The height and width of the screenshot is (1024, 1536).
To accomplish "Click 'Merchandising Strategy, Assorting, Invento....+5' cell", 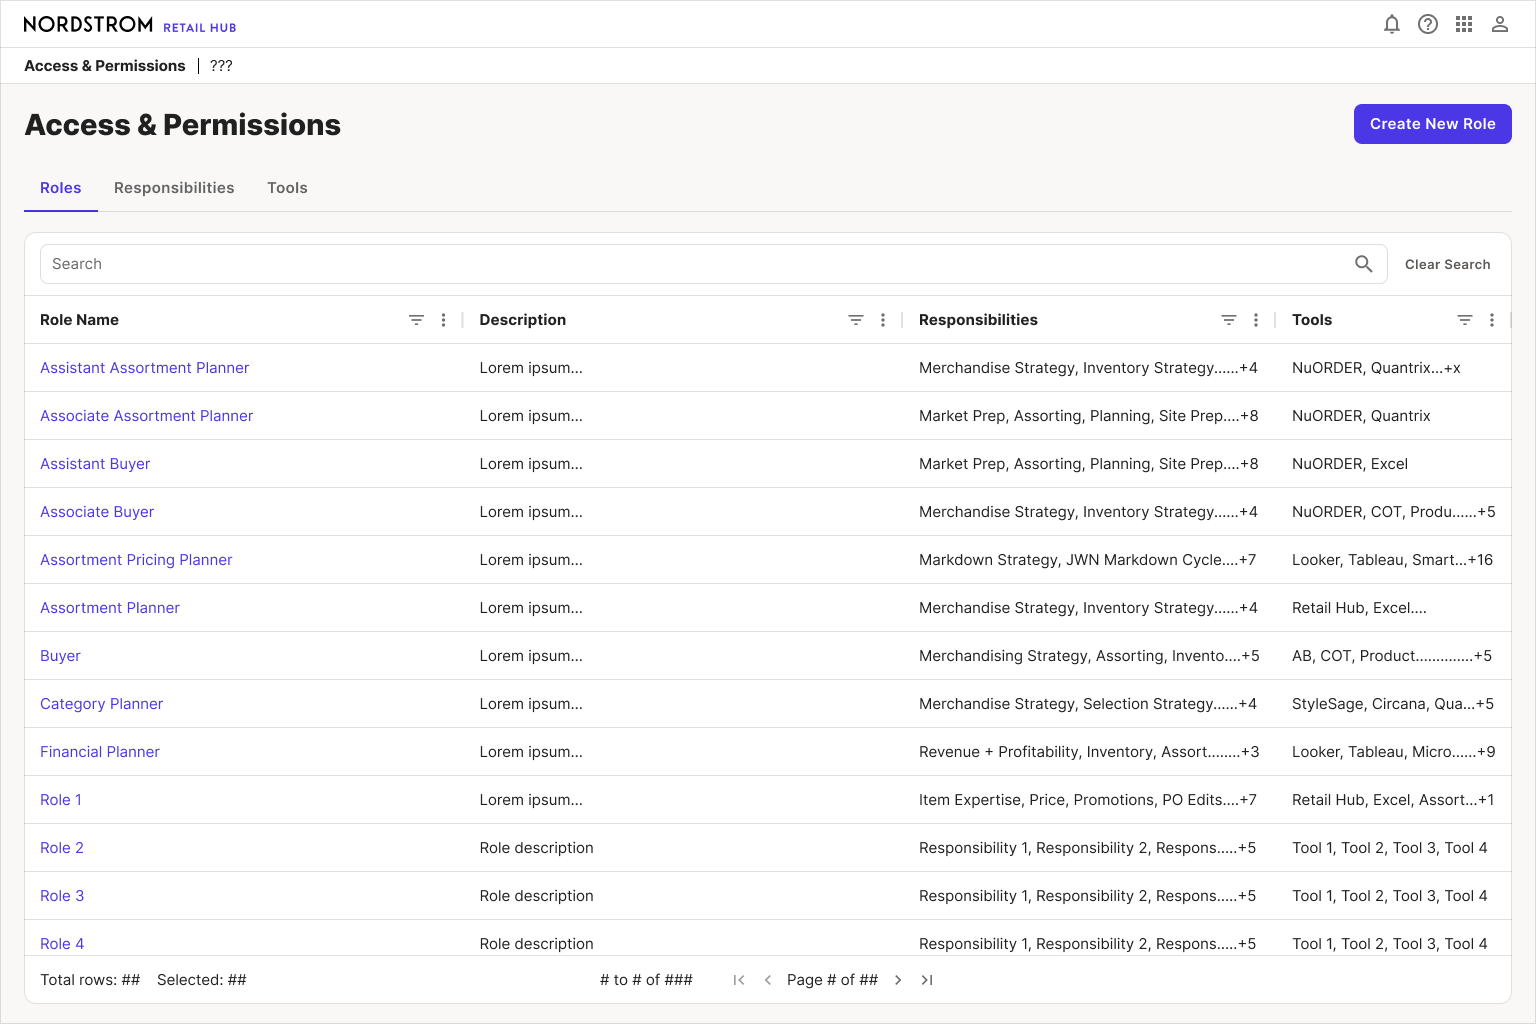I will [x=1089, y=656].
